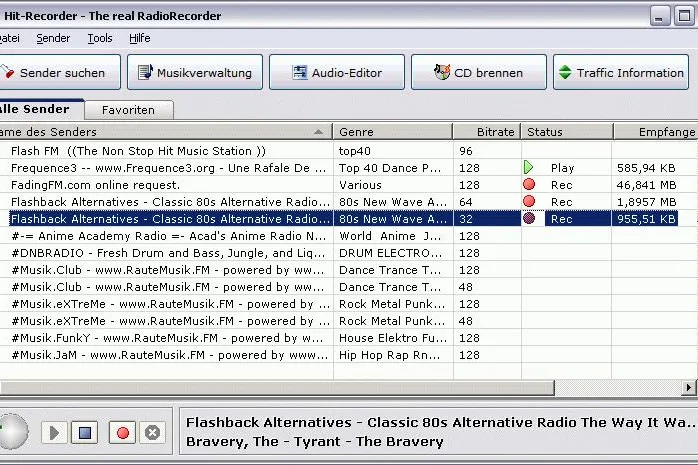Click the cancel X button beside record
The height and width of the screenshot is (465, 698).
click(x=152, y=433)
